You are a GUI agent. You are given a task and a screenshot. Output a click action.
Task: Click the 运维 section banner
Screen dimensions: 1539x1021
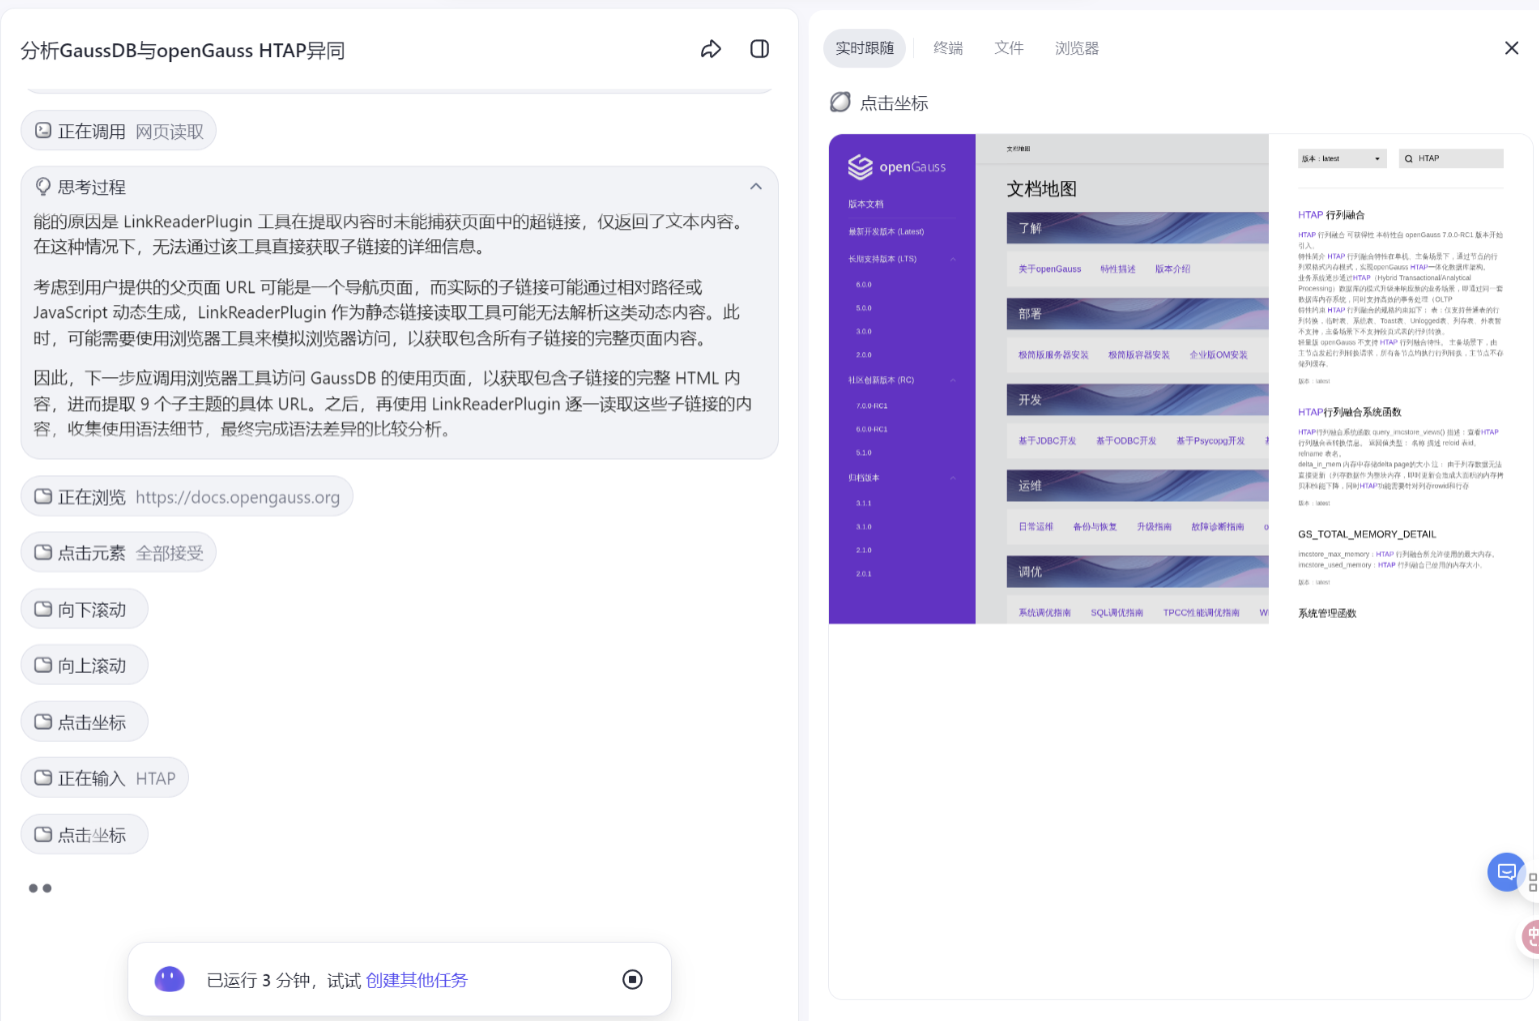coord(1137,486)
